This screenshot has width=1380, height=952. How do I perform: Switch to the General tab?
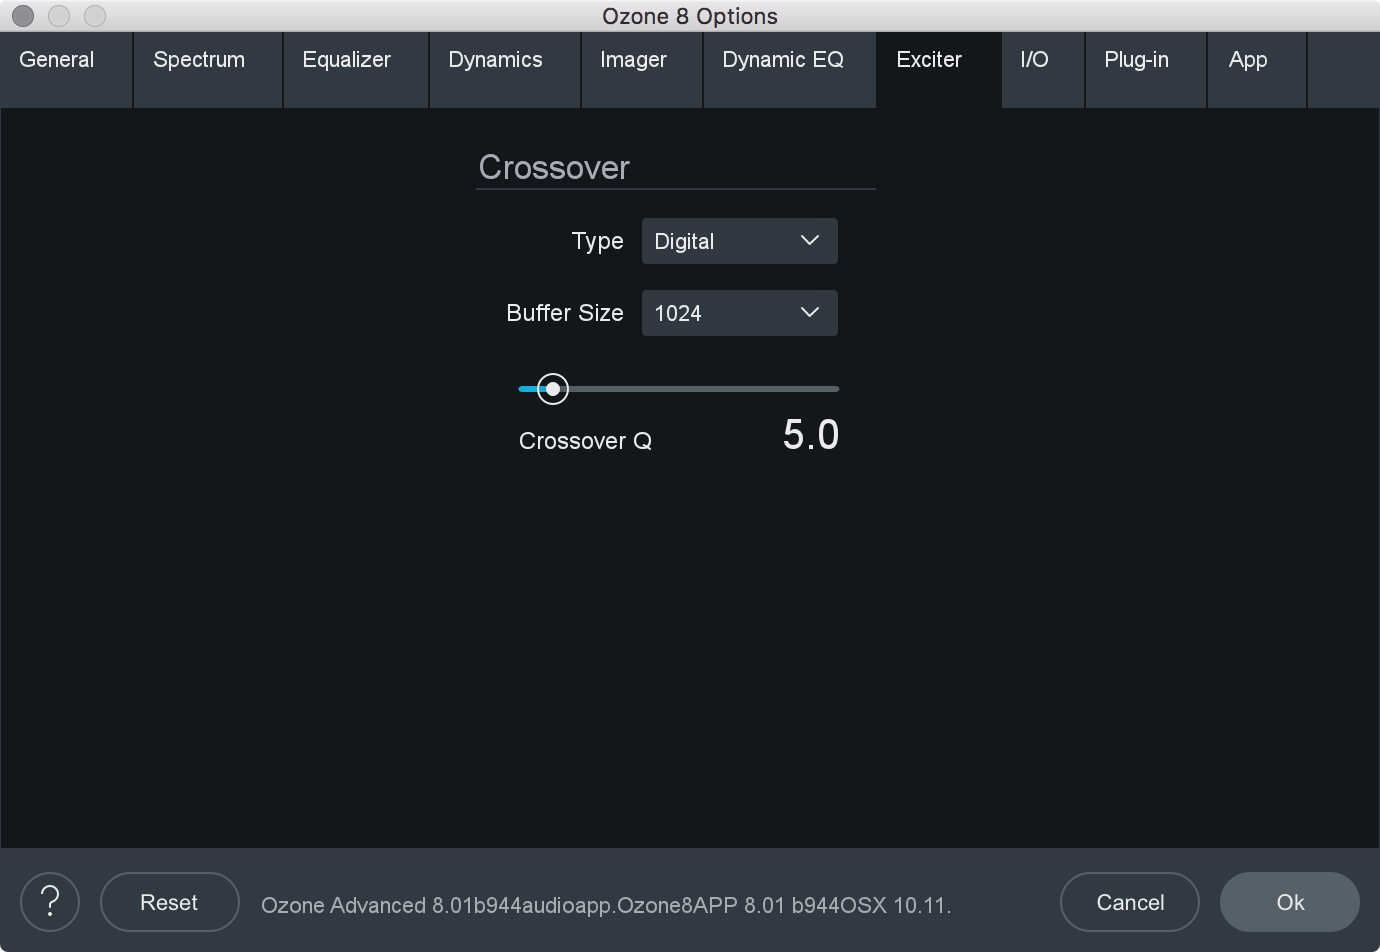pyautogui.click(x=66, y=70)
